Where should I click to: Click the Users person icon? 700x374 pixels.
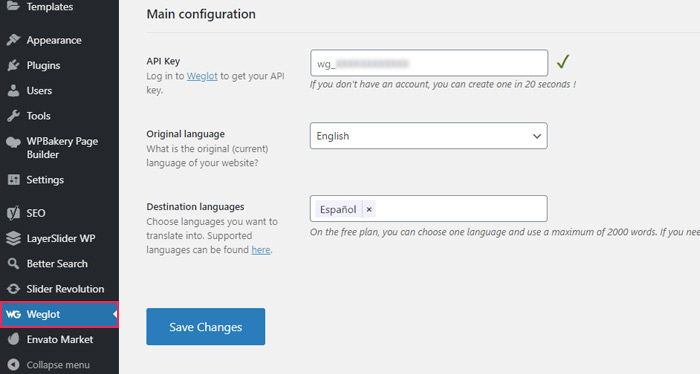point(13,91)
